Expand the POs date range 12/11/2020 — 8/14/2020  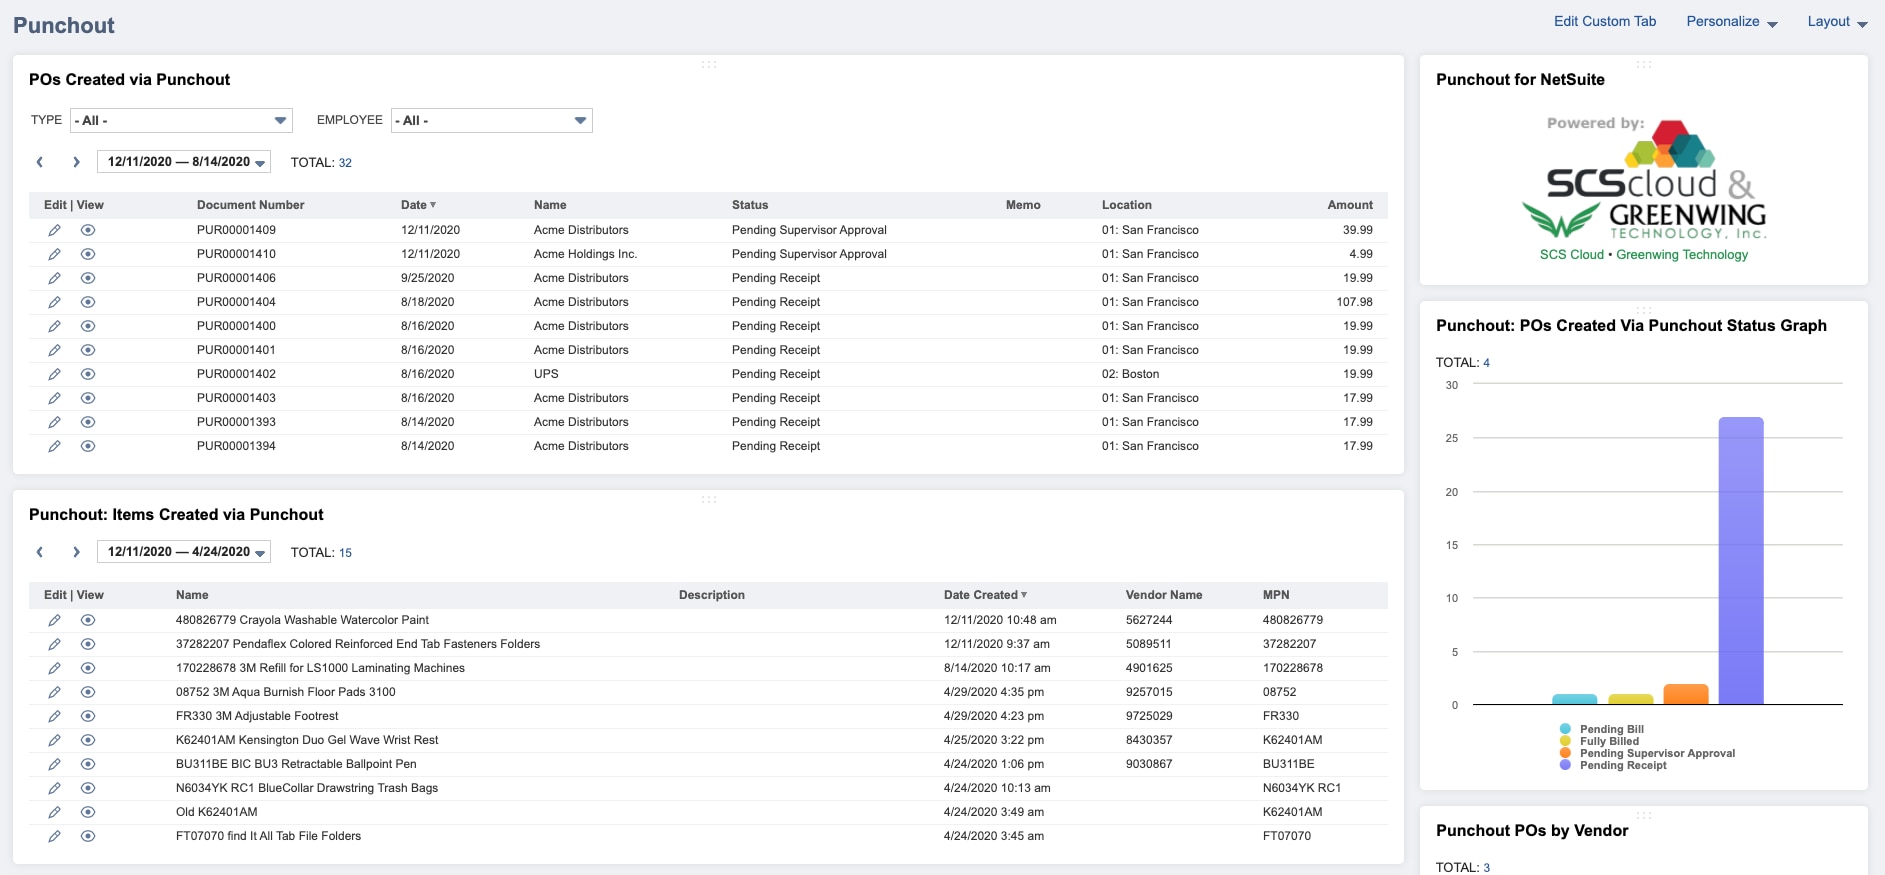coord(184,162)
